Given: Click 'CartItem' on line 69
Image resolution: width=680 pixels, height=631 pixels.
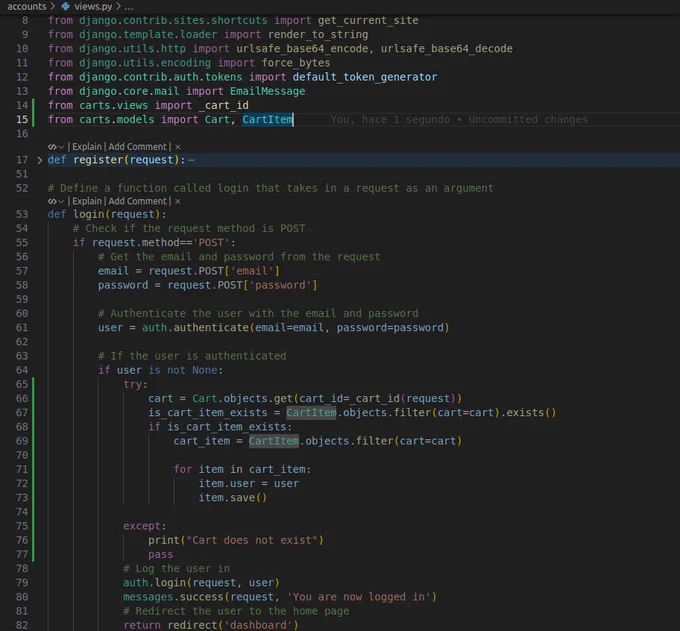Looking at the screenshot, I should click(274, 441).
